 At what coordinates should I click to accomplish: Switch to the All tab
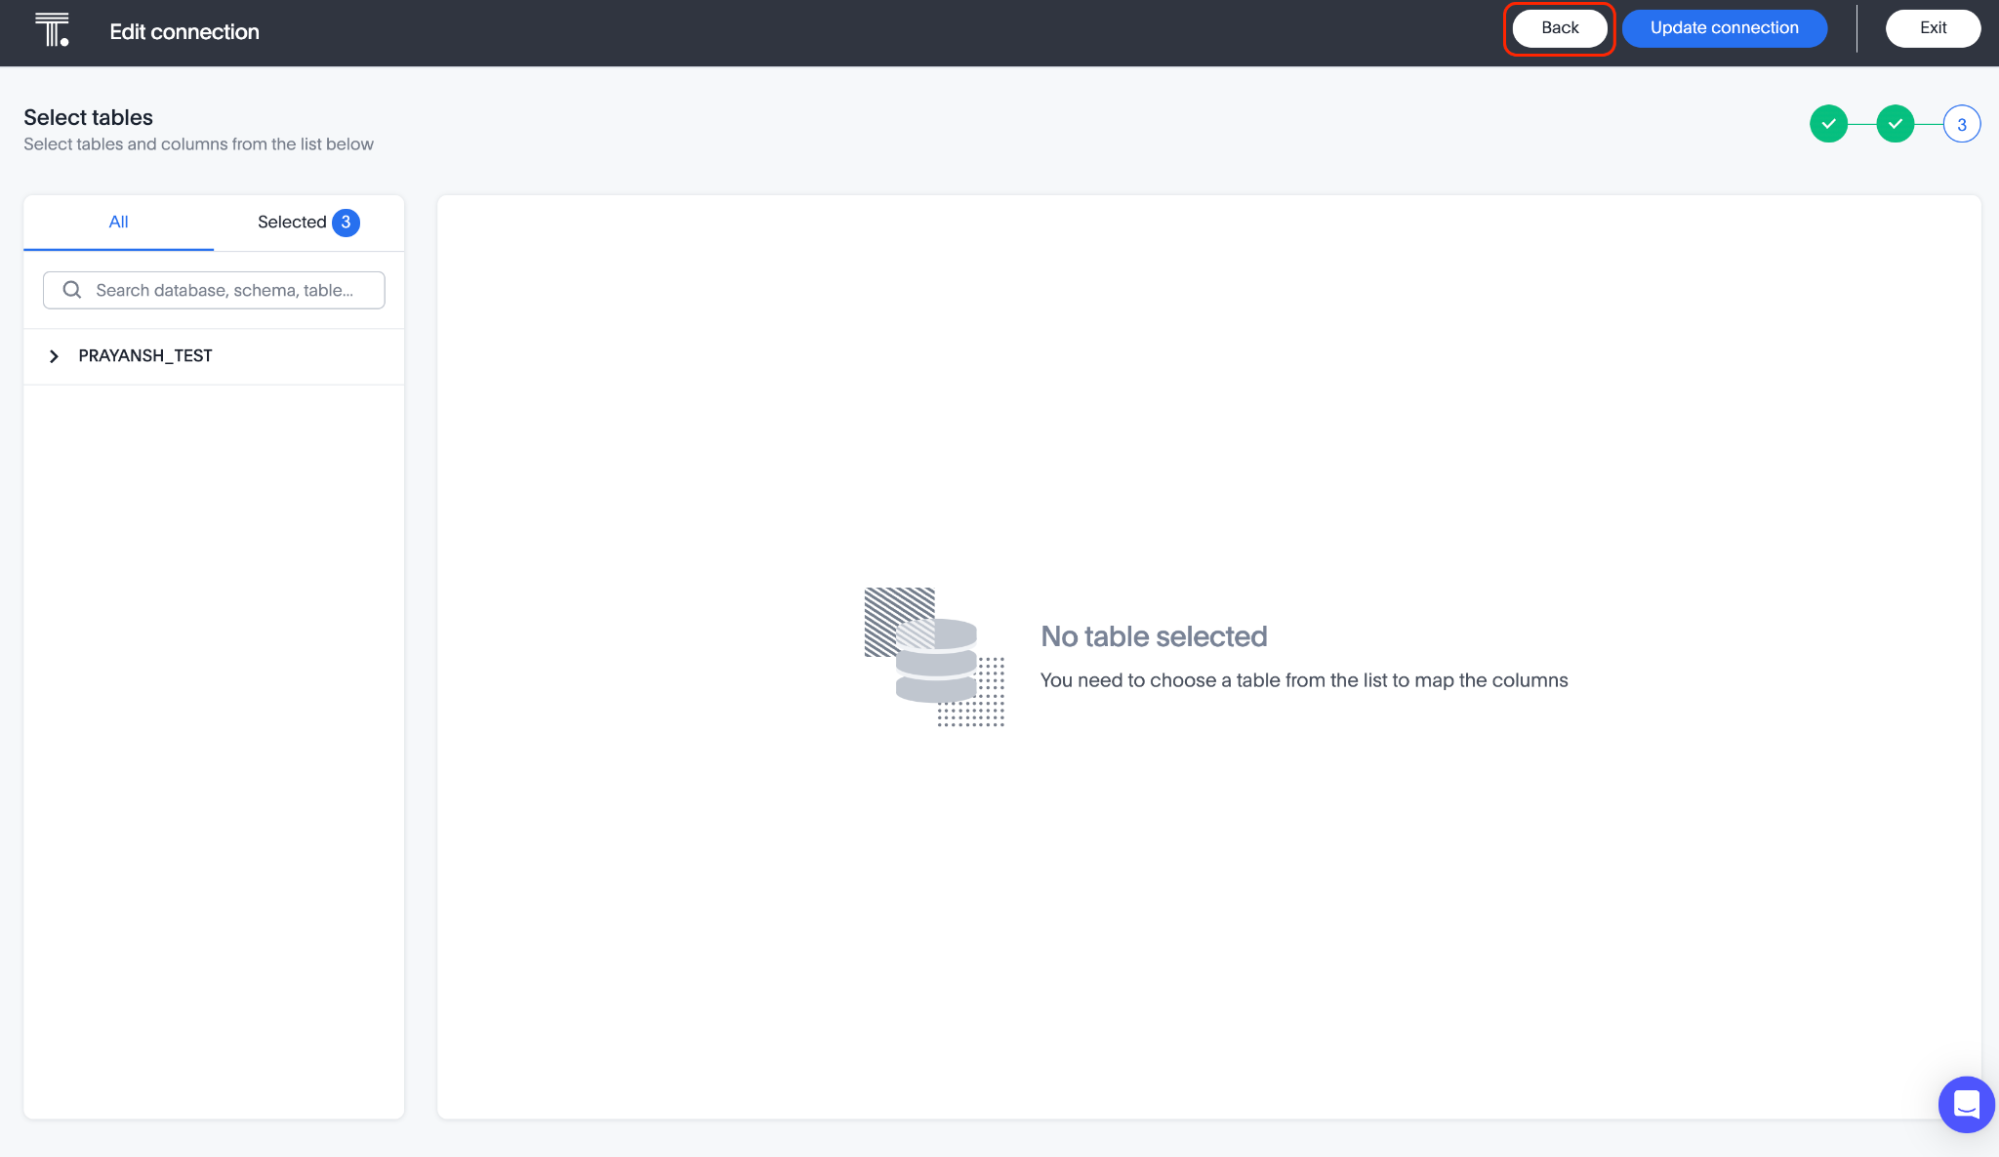coord(118,222)
